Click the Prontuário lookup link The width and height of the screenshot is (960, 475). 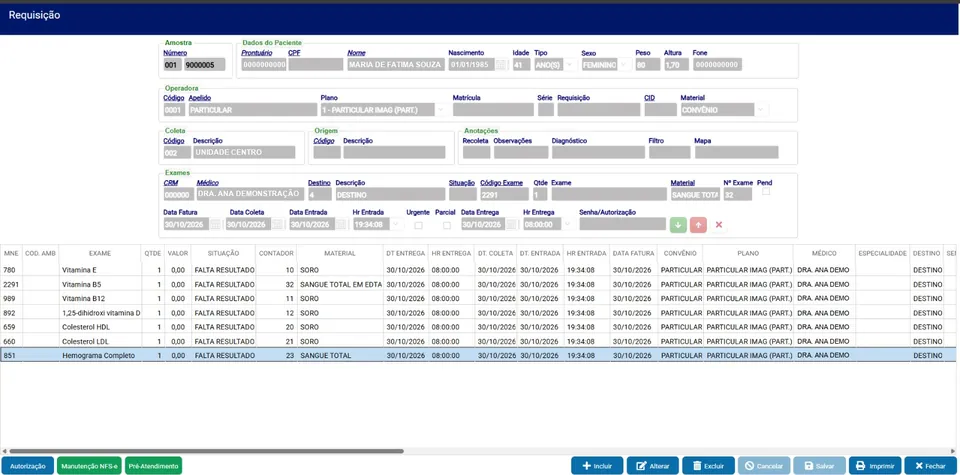pos(257,53)
